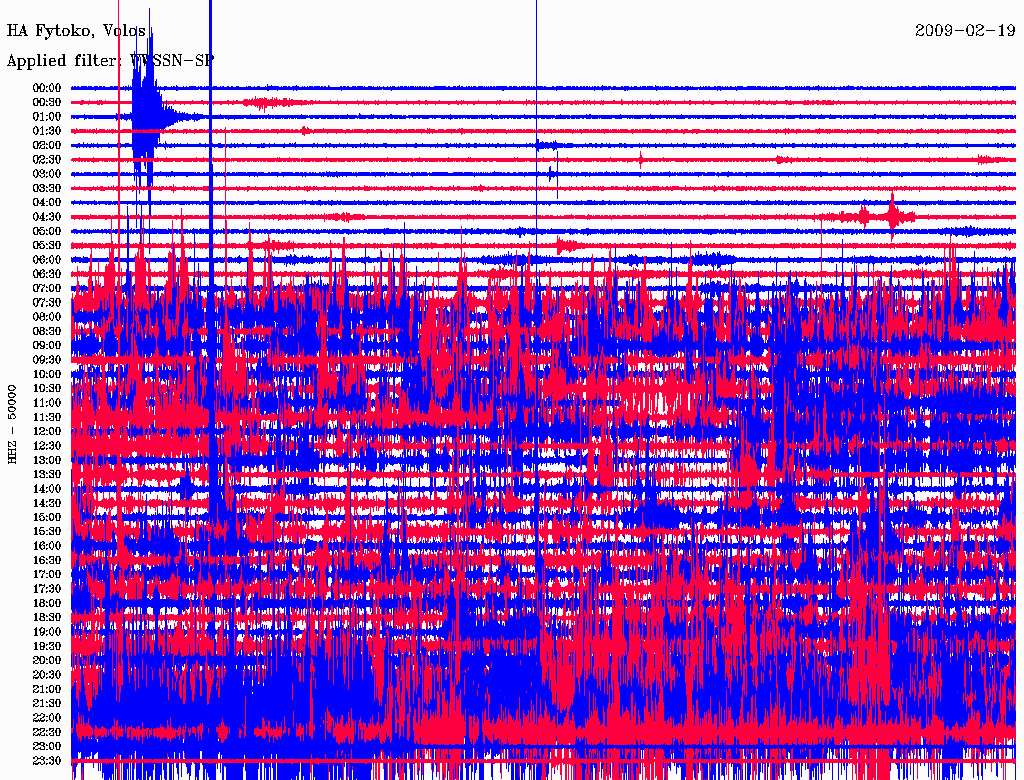The image size is (1024, 780).
Task: Select the 10:30 time label
Action: (x=47, y=388)
